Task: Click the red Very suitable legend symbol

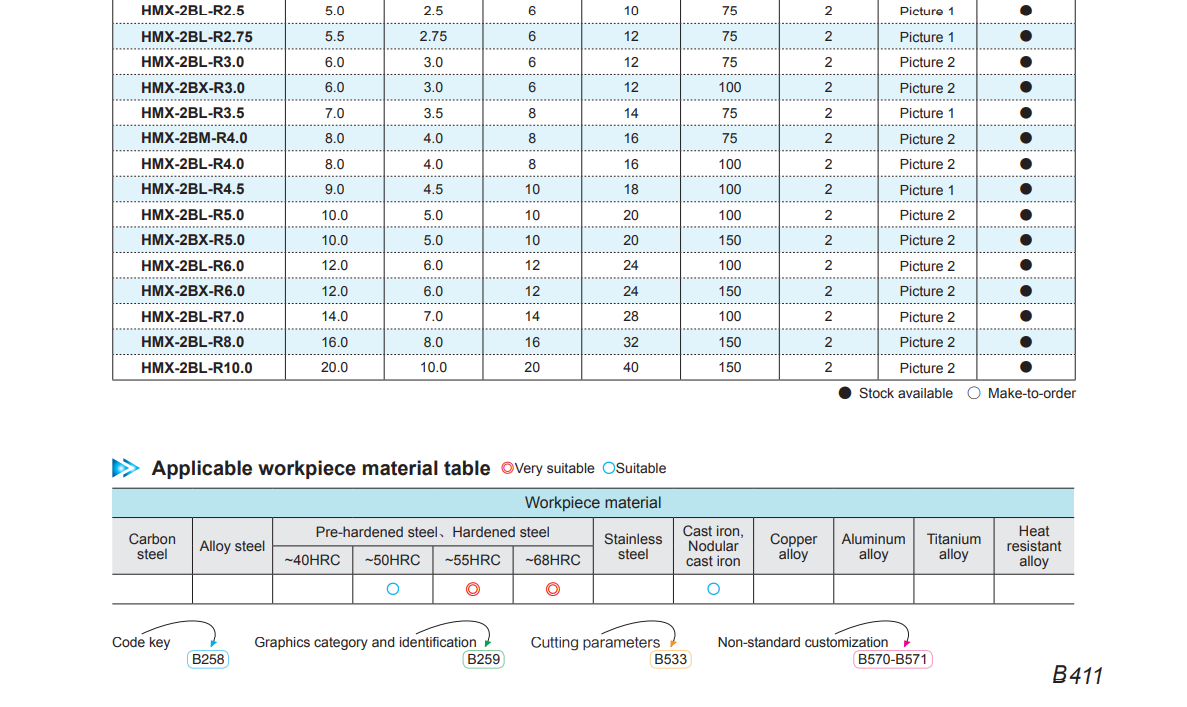Action: (x=507, y=468)
